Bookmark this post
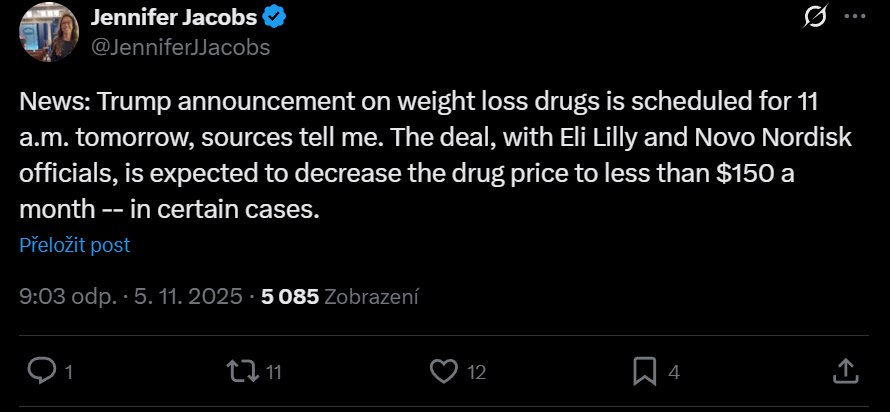 coord(644,372)
